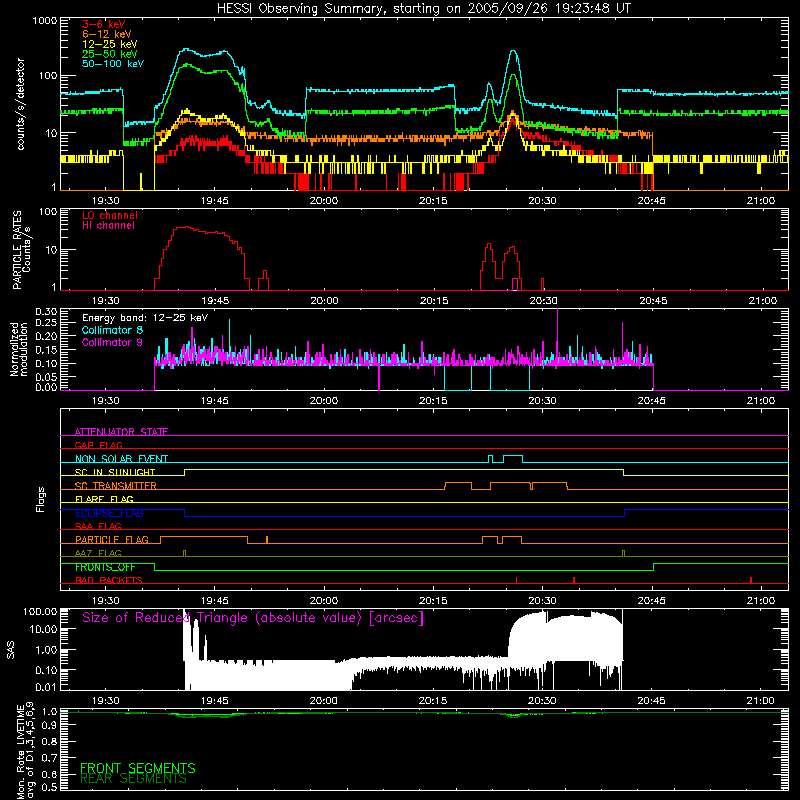The image size is (800, 800).
Task: Click the "20:00" time label under the SAS panel
Action: [x=323, y=701]
